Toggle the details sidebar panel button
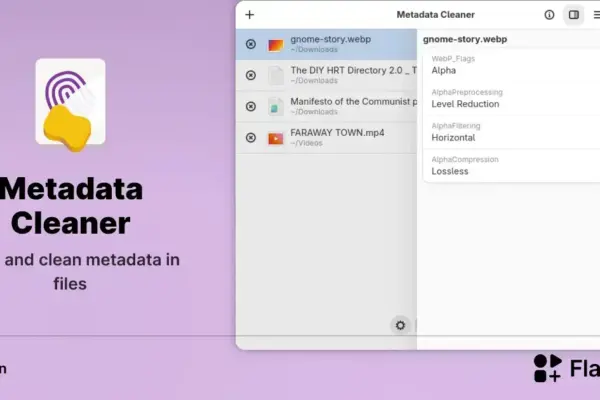600x400 pixels. 574,15
